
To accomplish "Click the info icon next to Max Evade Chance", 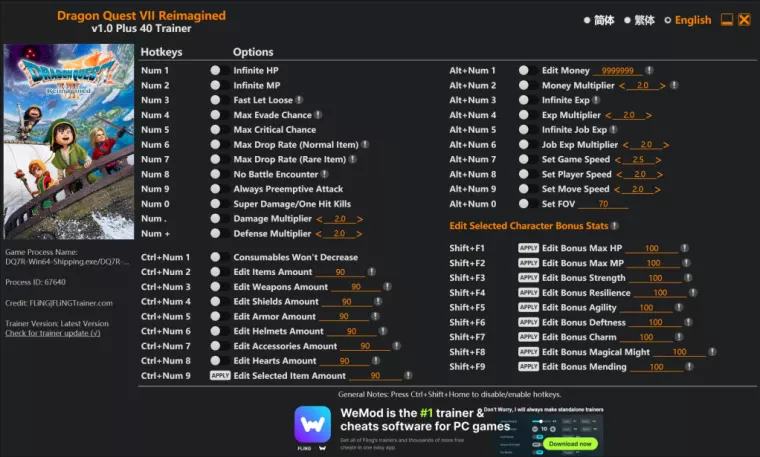I will [319, 115].
